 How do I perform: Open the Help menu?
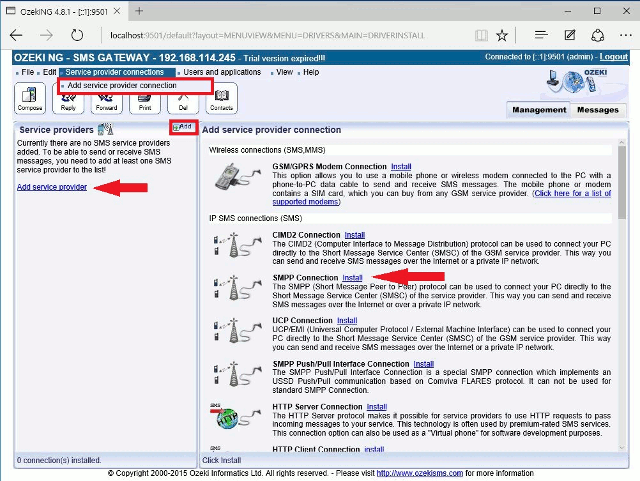click(x=311, y=72)
